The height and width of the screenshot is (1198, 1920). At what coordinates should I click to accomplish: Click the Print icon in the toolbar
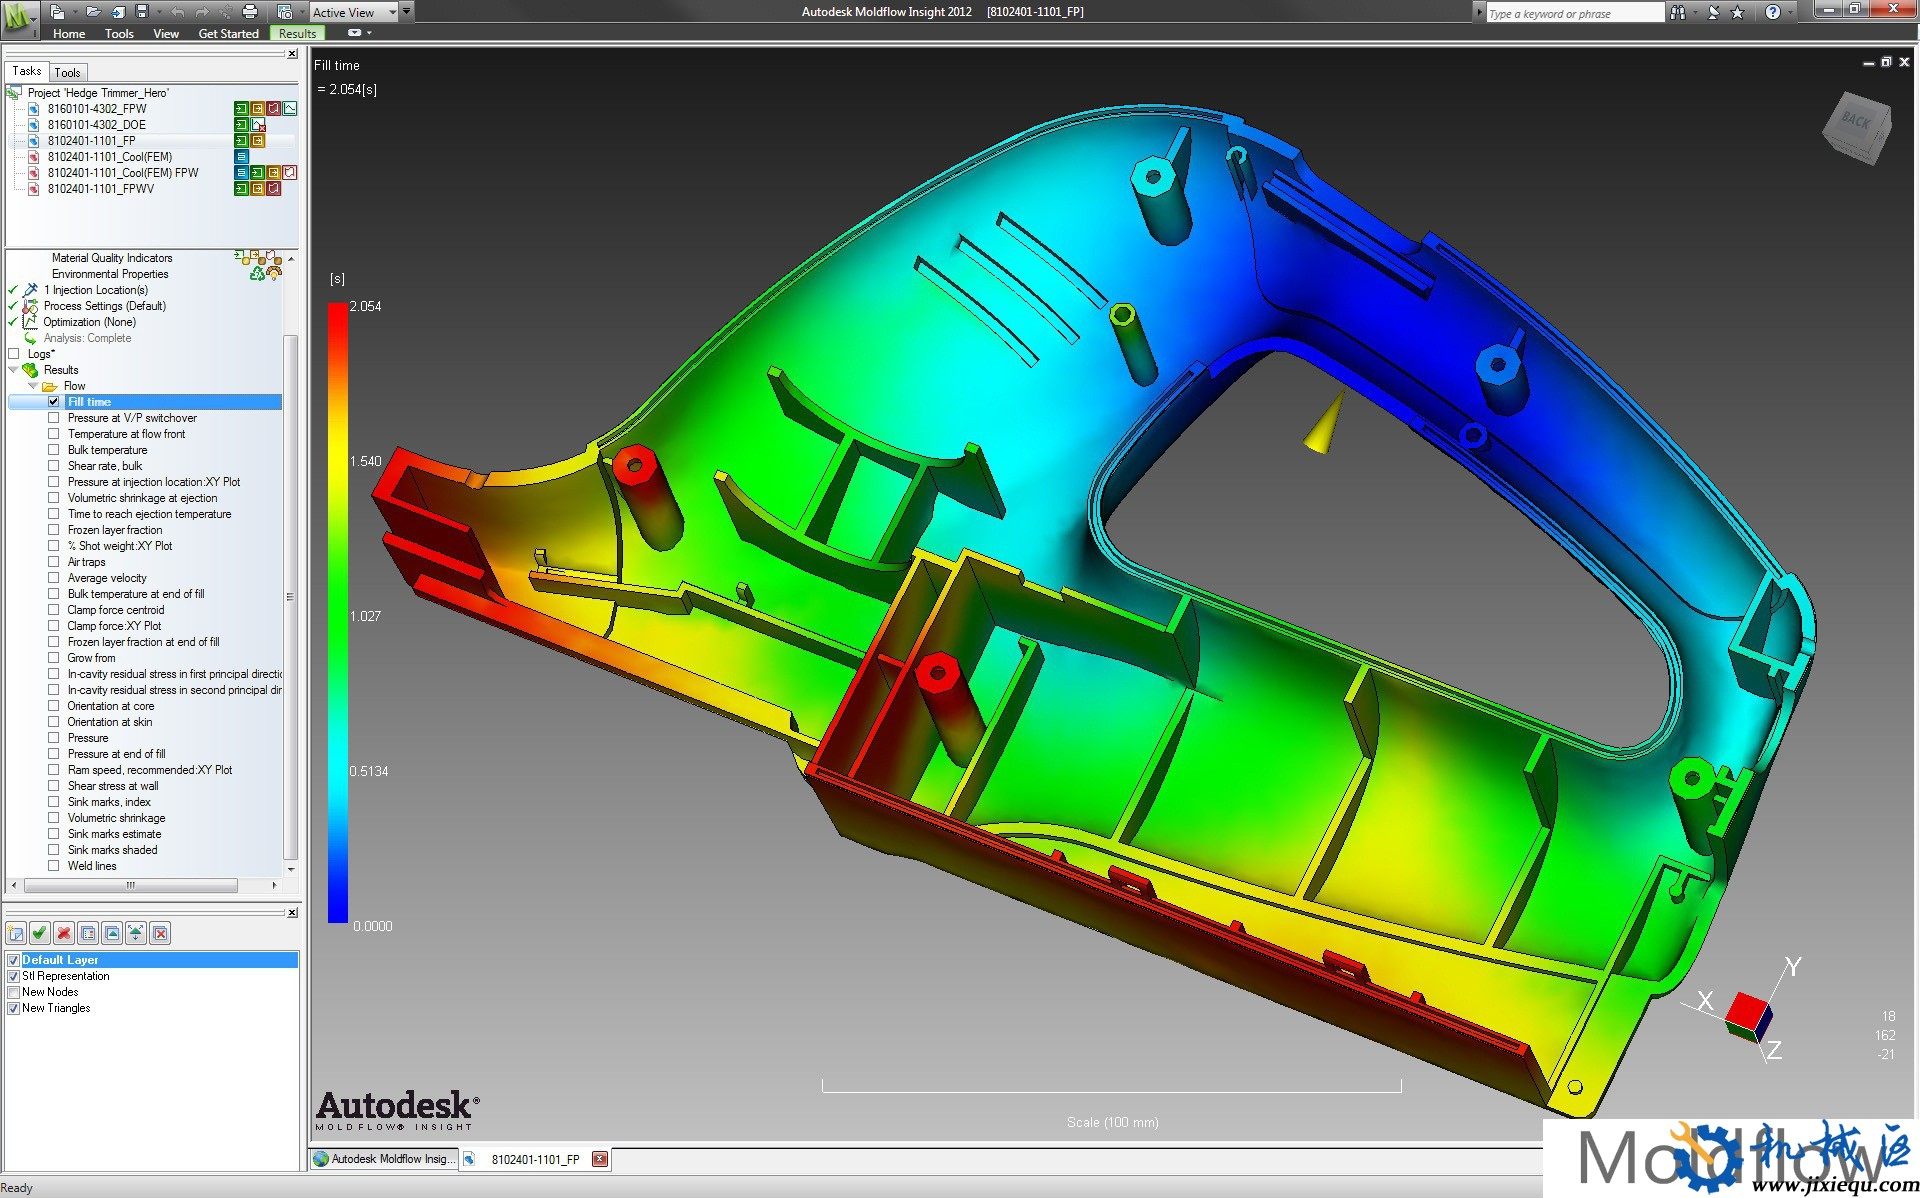point(249,11)
